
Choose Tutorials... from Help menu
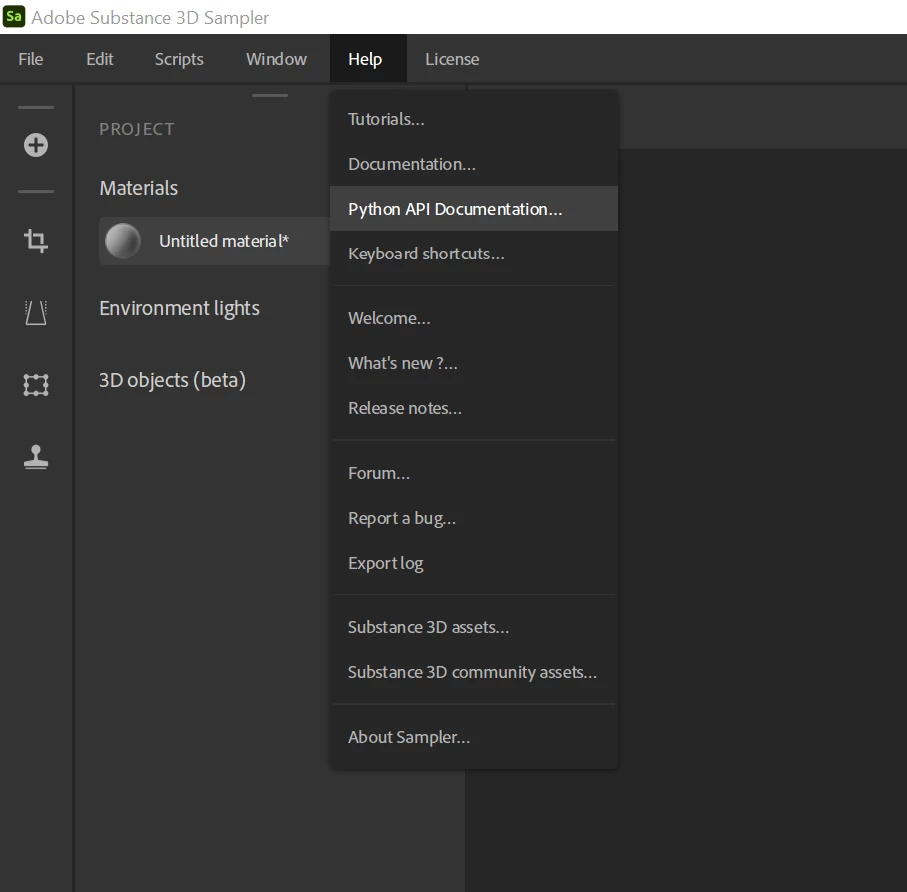coord(474,119)
